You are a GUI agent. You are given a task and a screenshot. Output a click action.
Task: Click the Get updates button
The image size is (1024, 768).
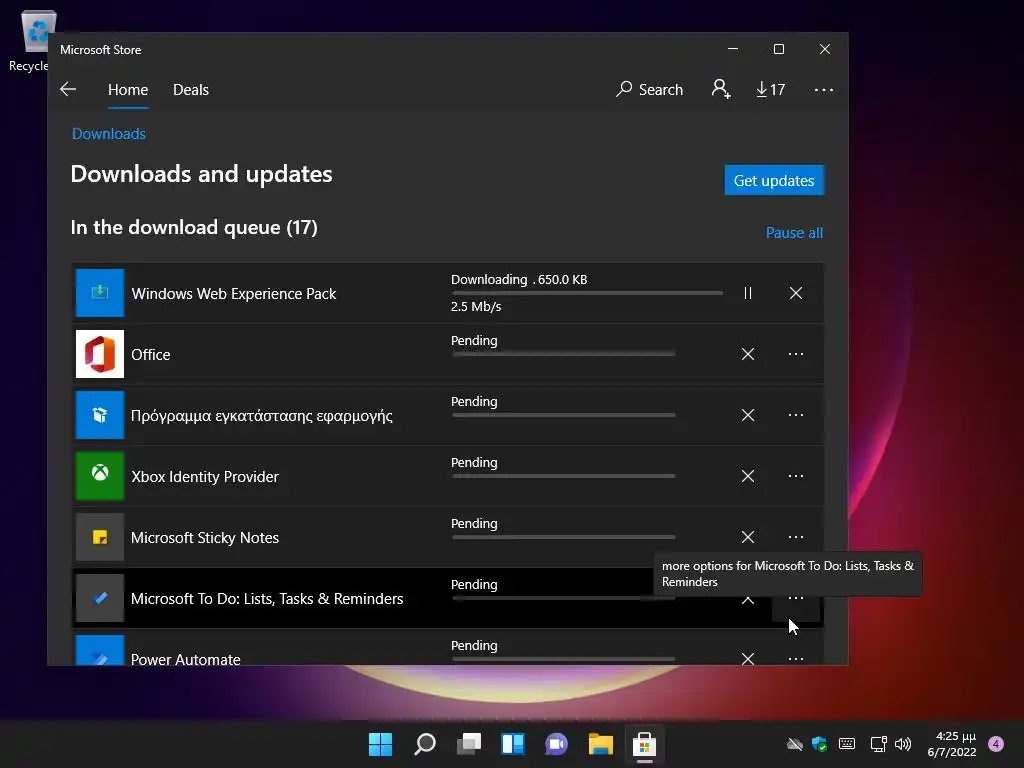click(x=774, y=180)
